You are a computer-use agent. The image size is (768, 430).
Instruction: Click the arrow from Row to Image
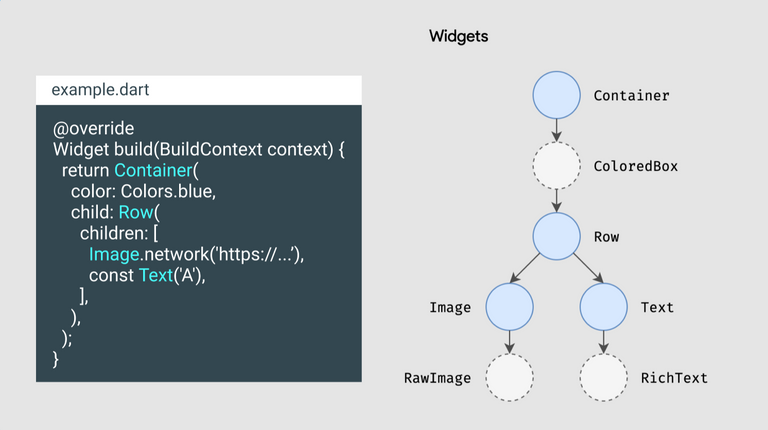coord(525,268)
